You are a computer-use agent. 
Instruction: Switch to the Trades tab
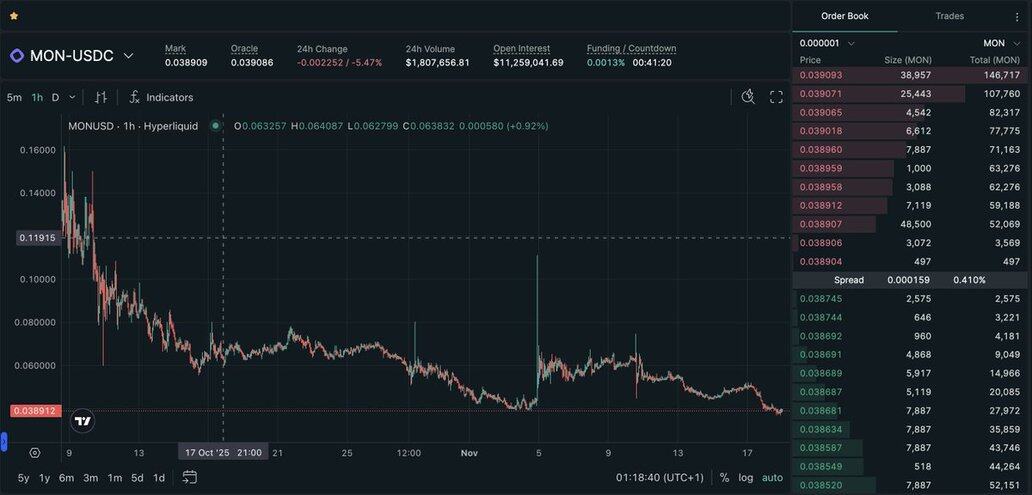pos(949,16)
